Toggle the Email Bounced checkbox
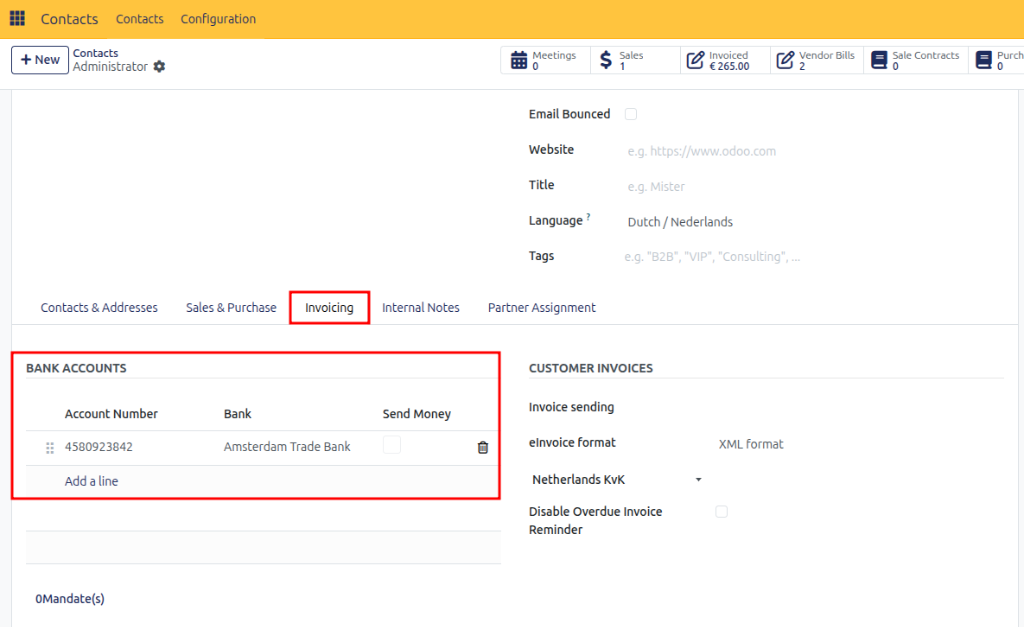Screen dimensions: 1024x627 (x=631, y=114)
